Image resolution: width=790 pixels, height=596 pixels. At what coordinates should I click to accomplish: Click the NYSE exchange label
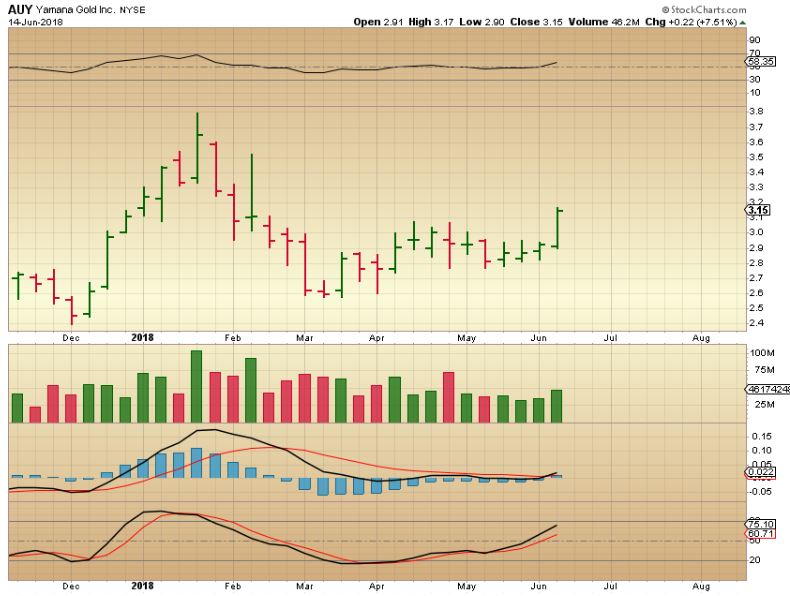(x=132, y=10)
